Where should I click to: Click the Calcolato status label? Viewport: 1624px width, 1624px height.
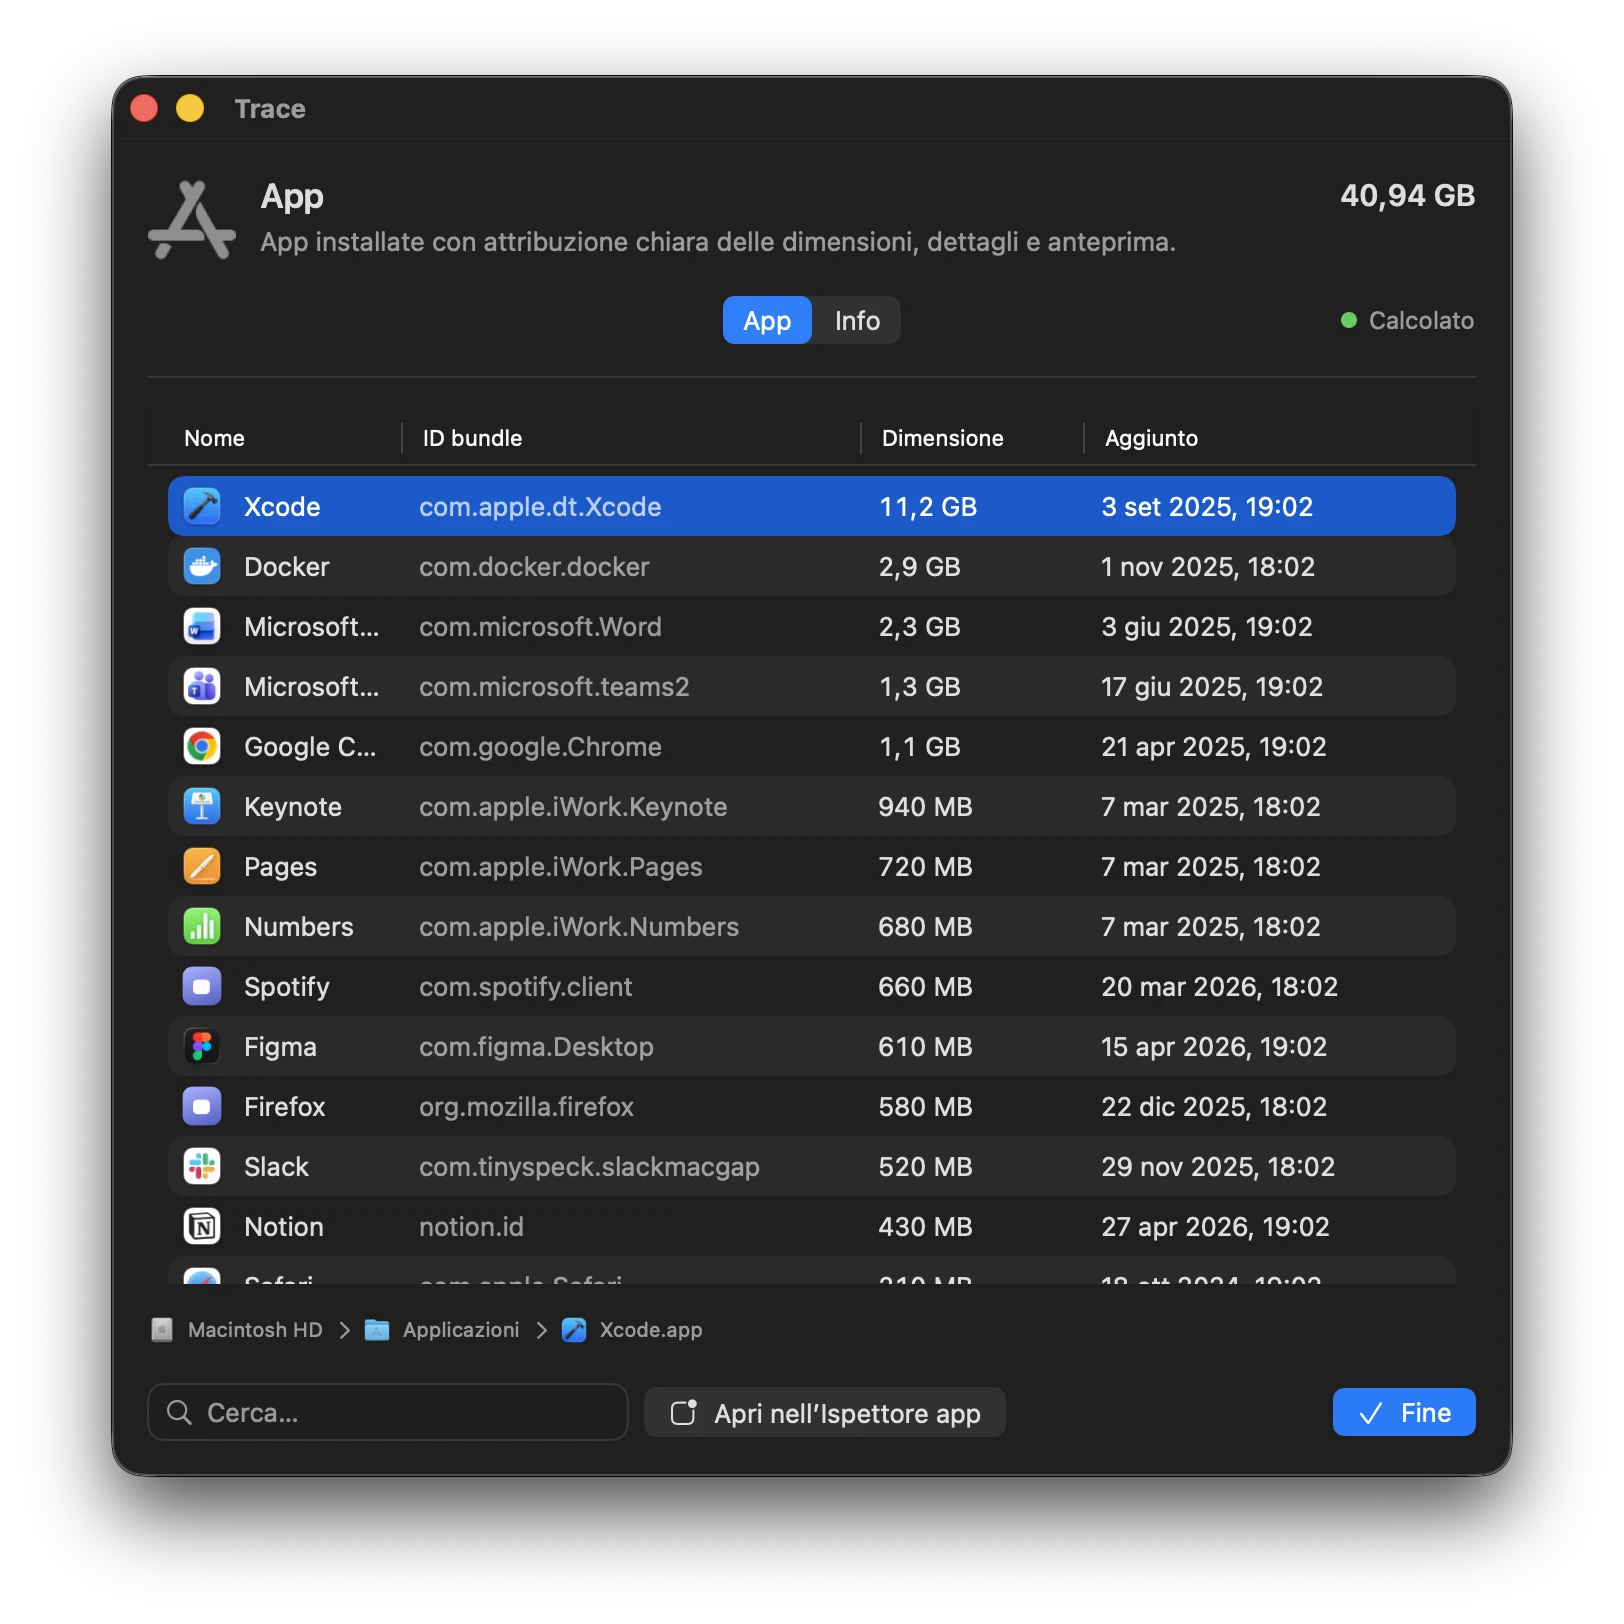[1421, 321]
